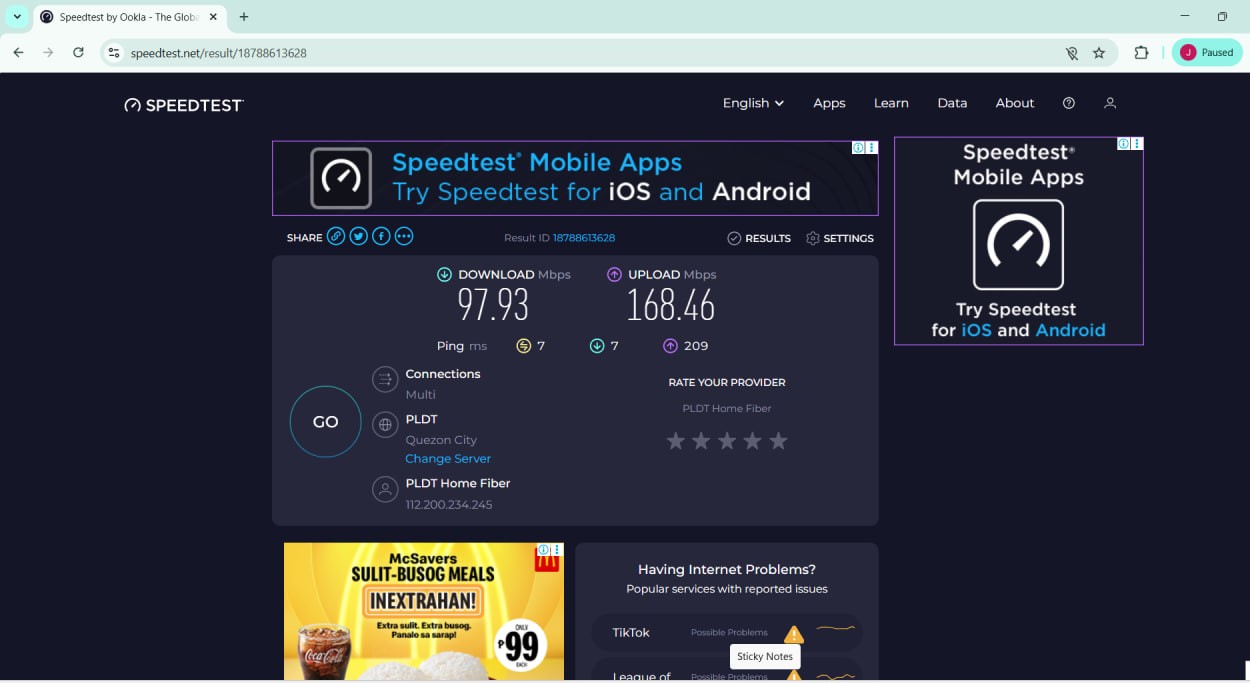Click the upload latency icon

(x=670, y=346)
